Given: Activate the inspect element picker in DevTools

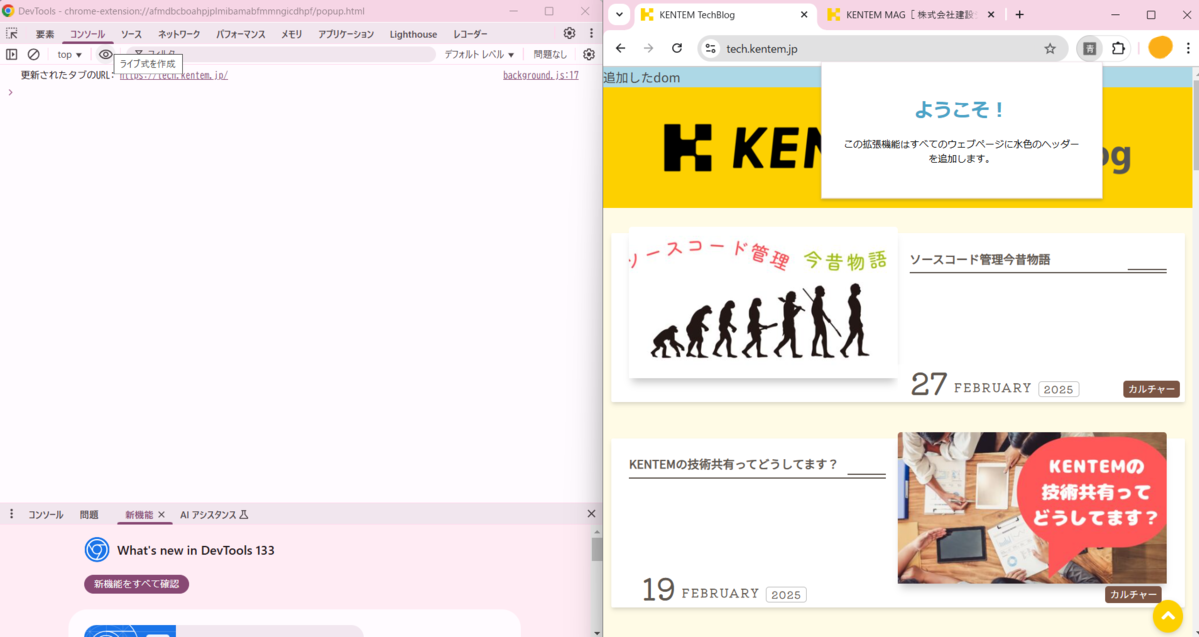Looking at the screenshot, I should click(11, 34).
